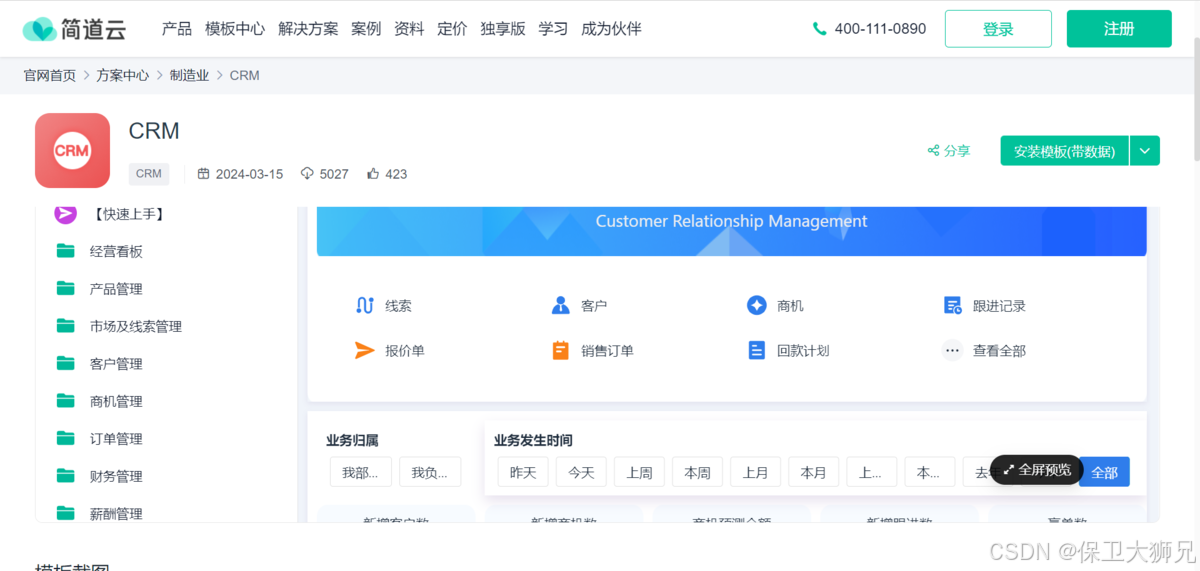Click the 订单管理 folder icon
Image resolution: width=1200 pixels, height=571 pixels.
click(66, 438)
